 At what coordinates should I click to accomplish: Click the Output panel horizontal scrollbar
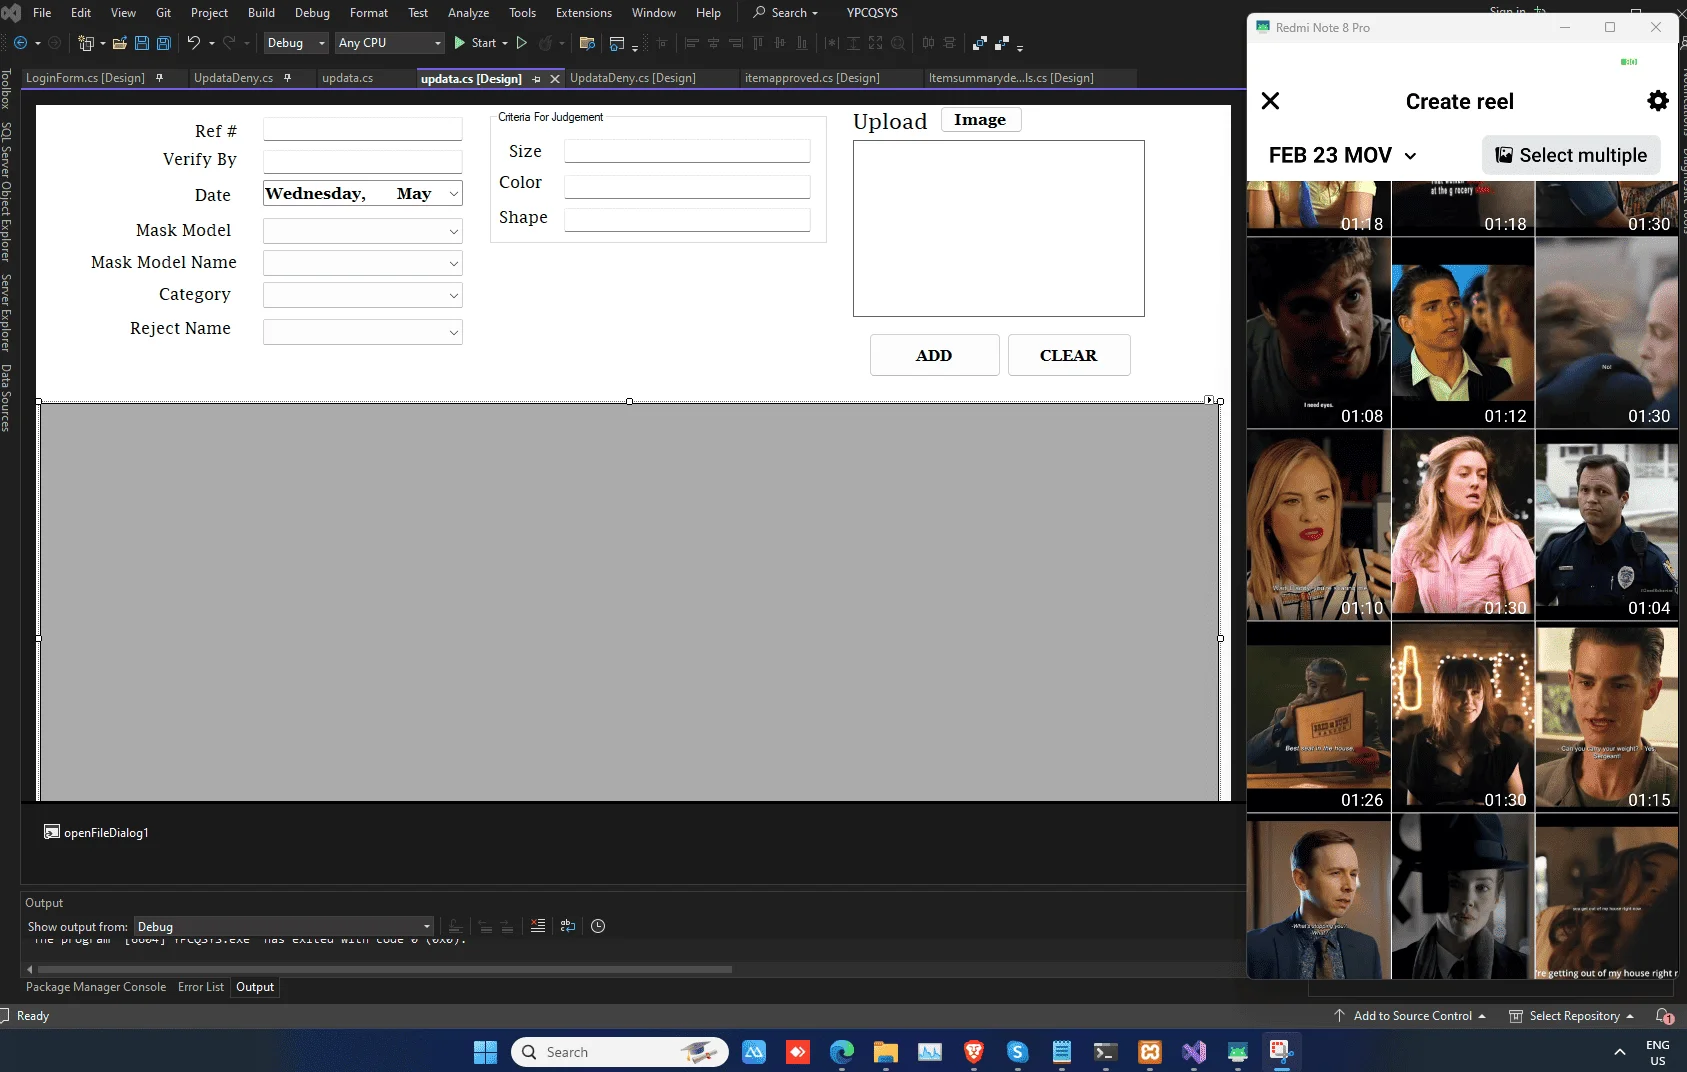point(384,969)
